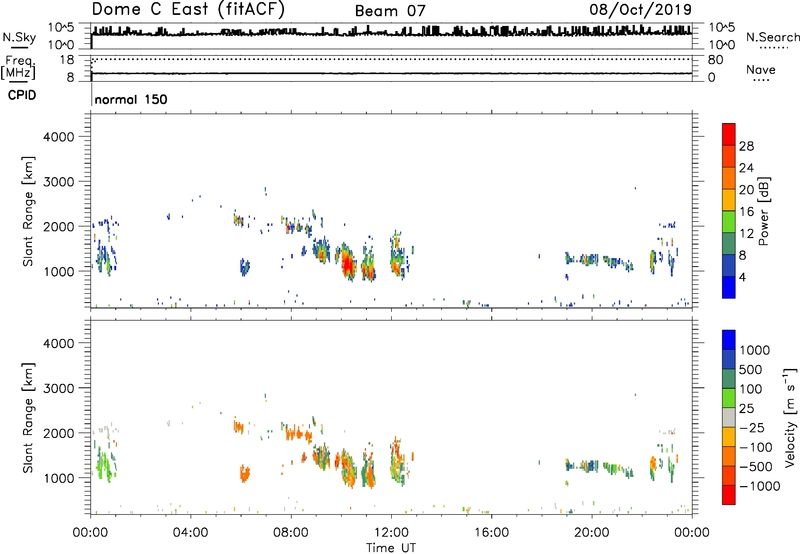Click the "04:00" time axis label

click(190, 533)
